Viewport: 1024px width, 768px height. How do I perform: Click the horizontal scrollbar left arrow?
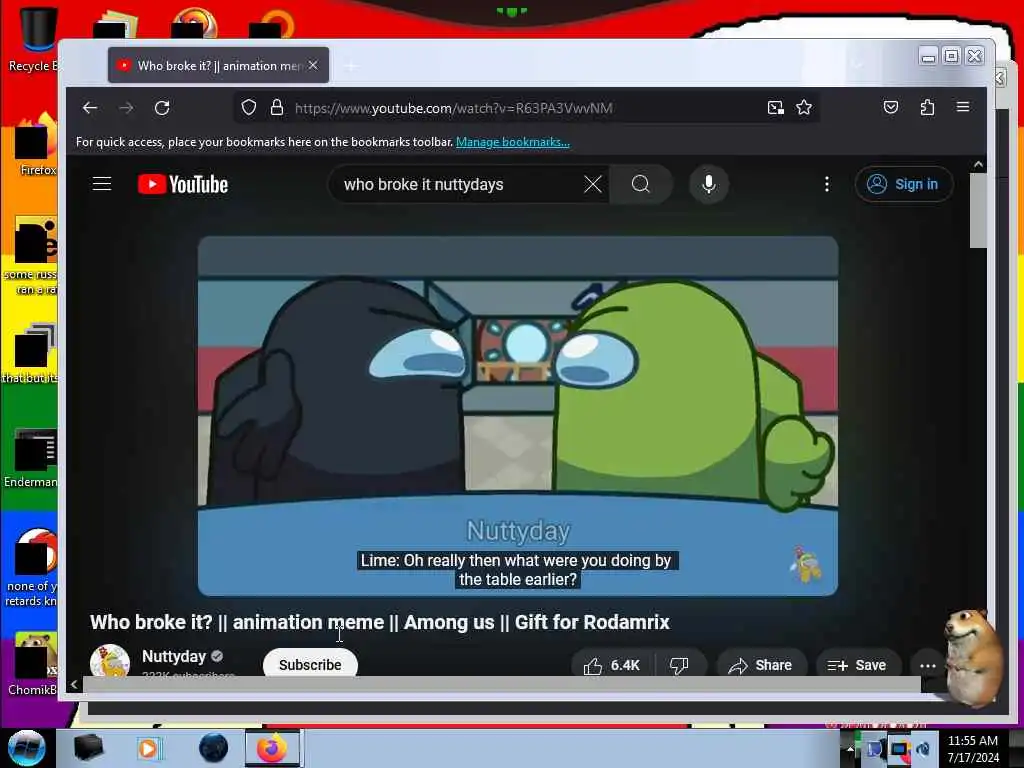click(74, 684)
